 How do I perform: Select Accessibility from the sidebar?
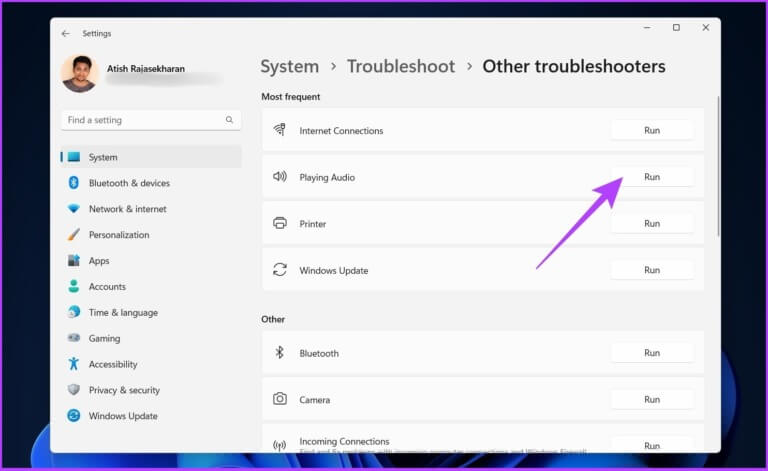113,364
